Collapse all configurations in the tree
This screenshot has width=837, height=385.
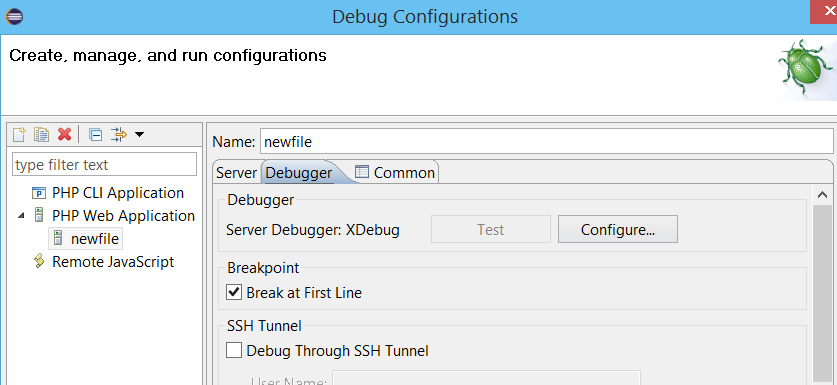[96, 135]
